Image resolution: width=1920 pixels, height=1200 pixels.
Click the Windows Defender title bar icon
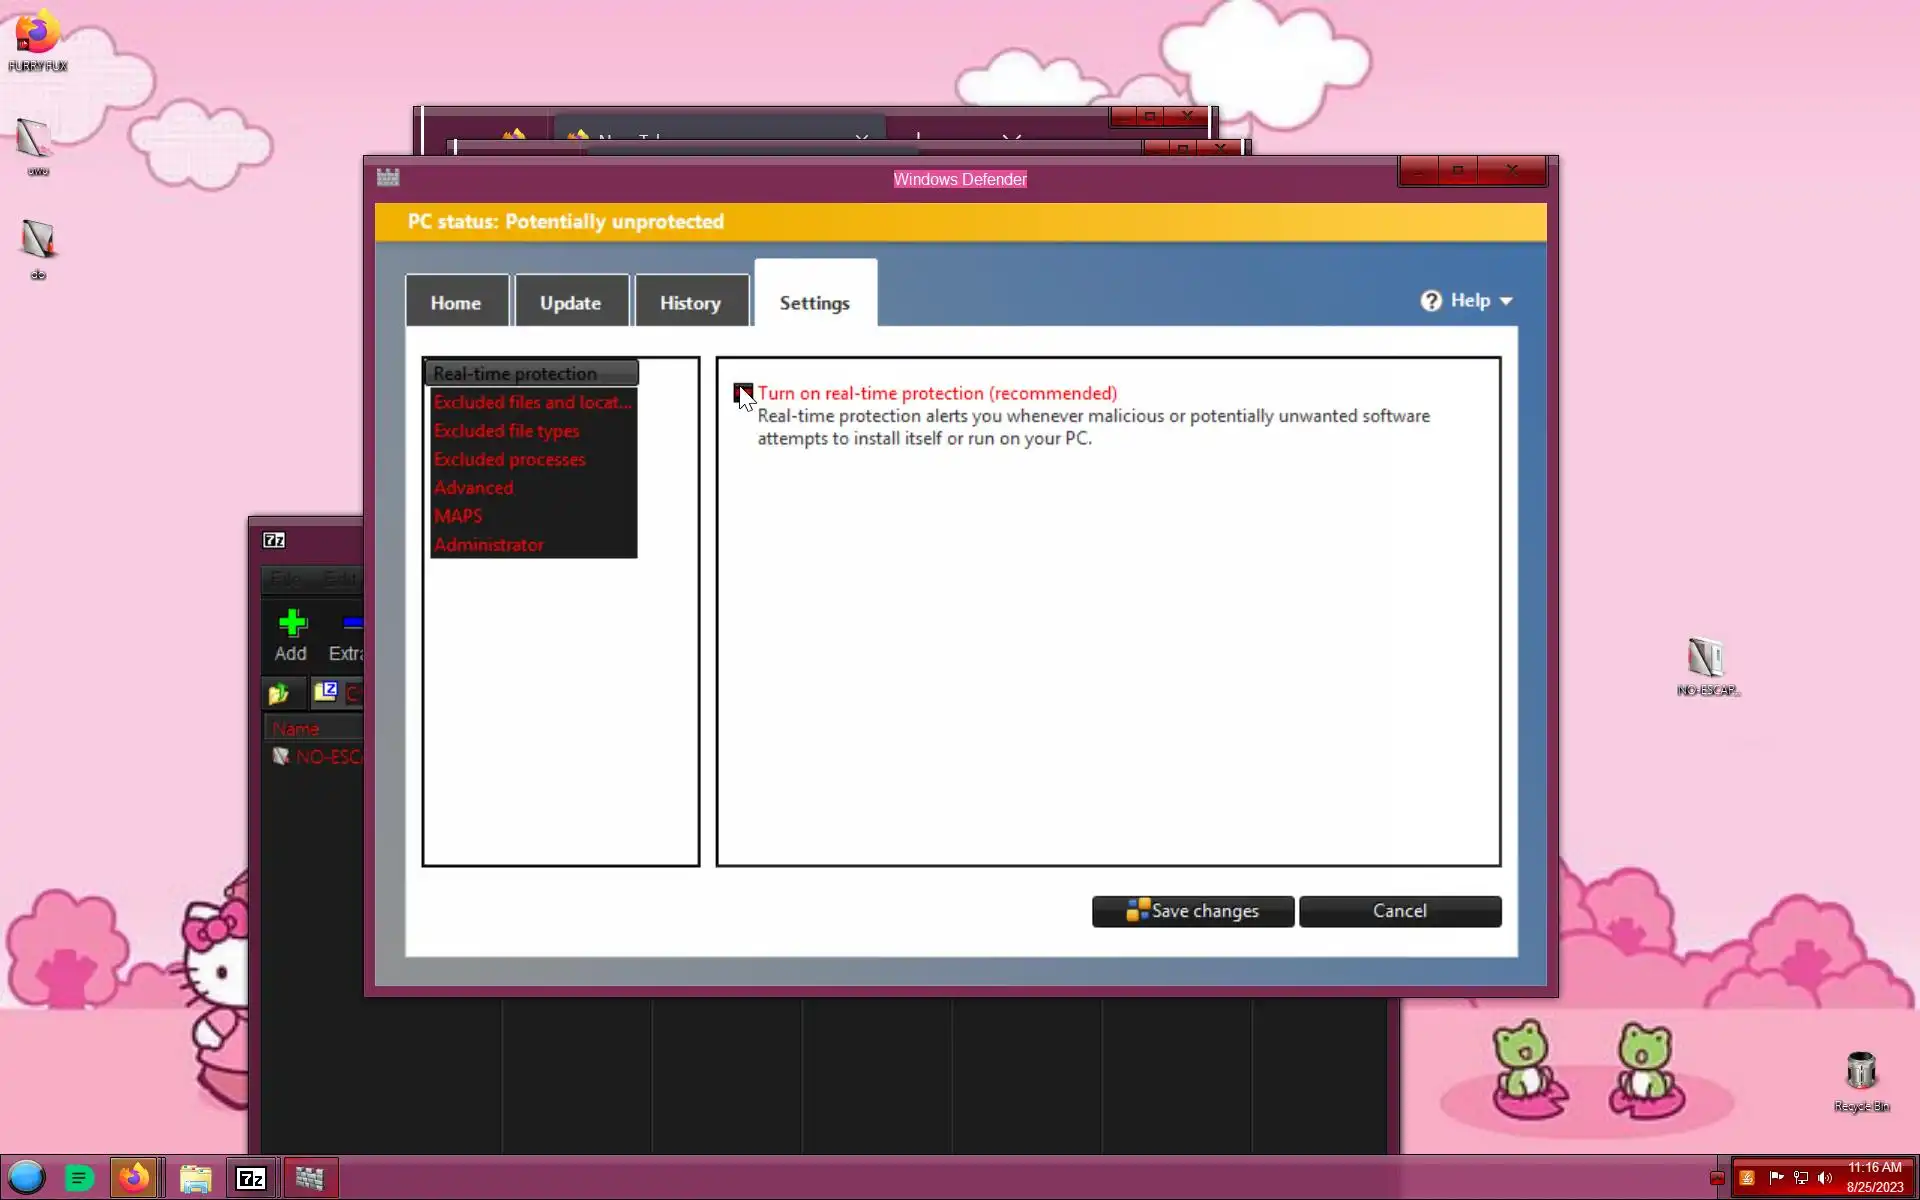point(388,178)
